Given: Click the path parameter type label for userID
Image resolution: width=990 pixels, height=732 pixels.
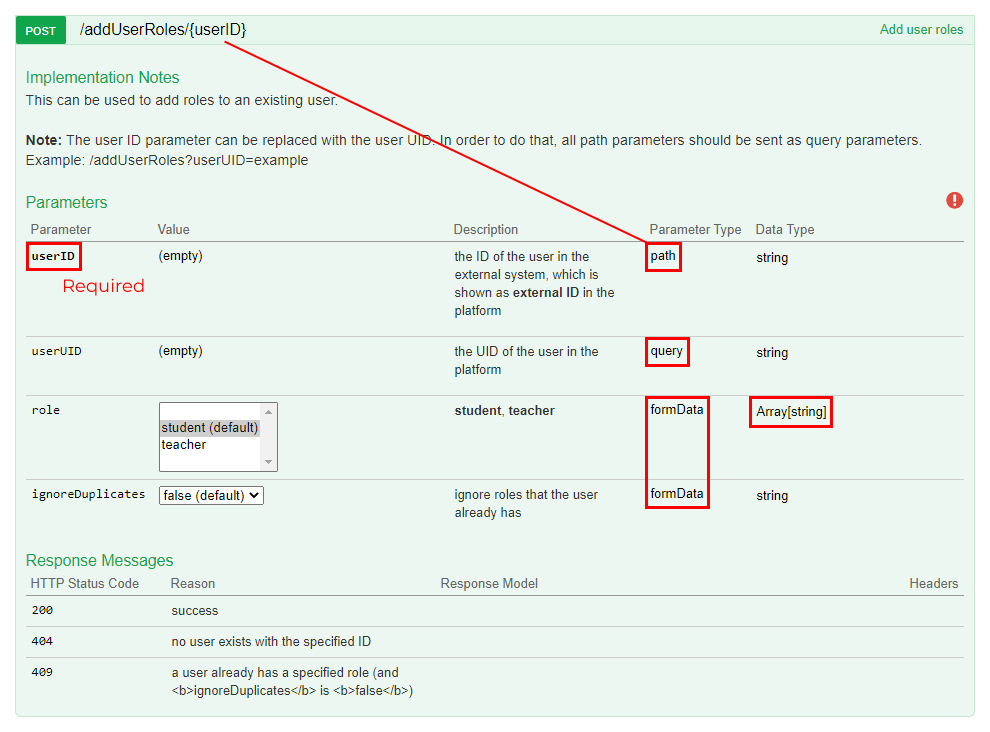Looking at the screenshot, I should coord(663,257).
